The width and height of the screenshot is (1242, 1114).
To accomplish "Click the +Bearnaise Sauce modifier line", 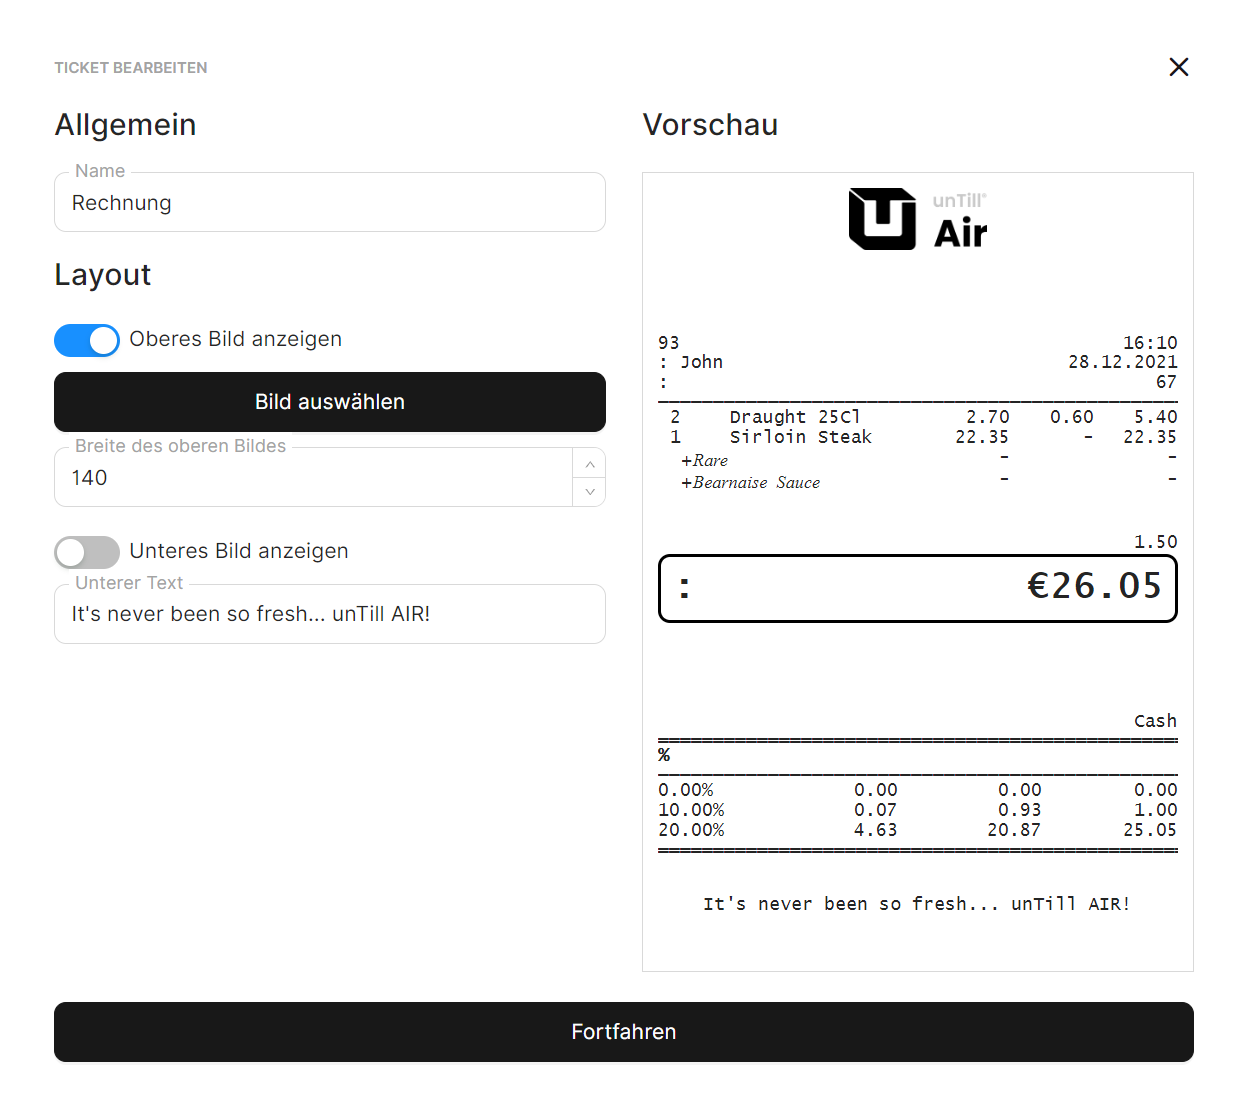I will 751,483.
